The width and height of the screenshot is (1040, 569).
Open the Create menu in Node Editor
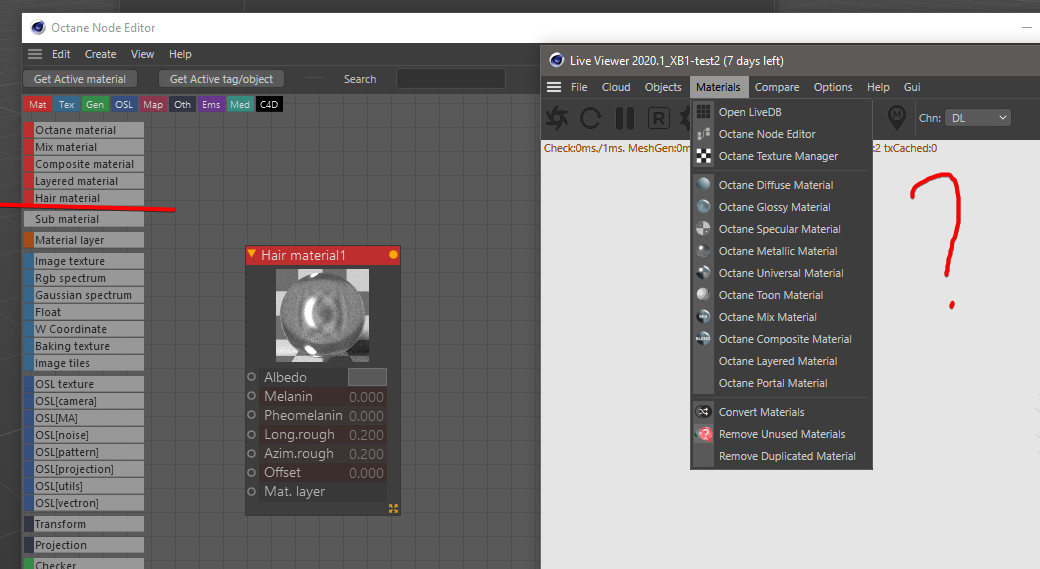coord(100,54)
